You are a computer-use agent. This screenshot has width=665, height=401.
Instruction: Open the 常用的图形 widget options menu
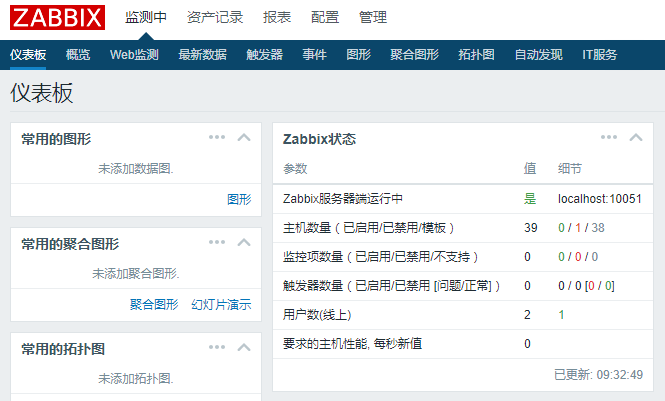217,137
